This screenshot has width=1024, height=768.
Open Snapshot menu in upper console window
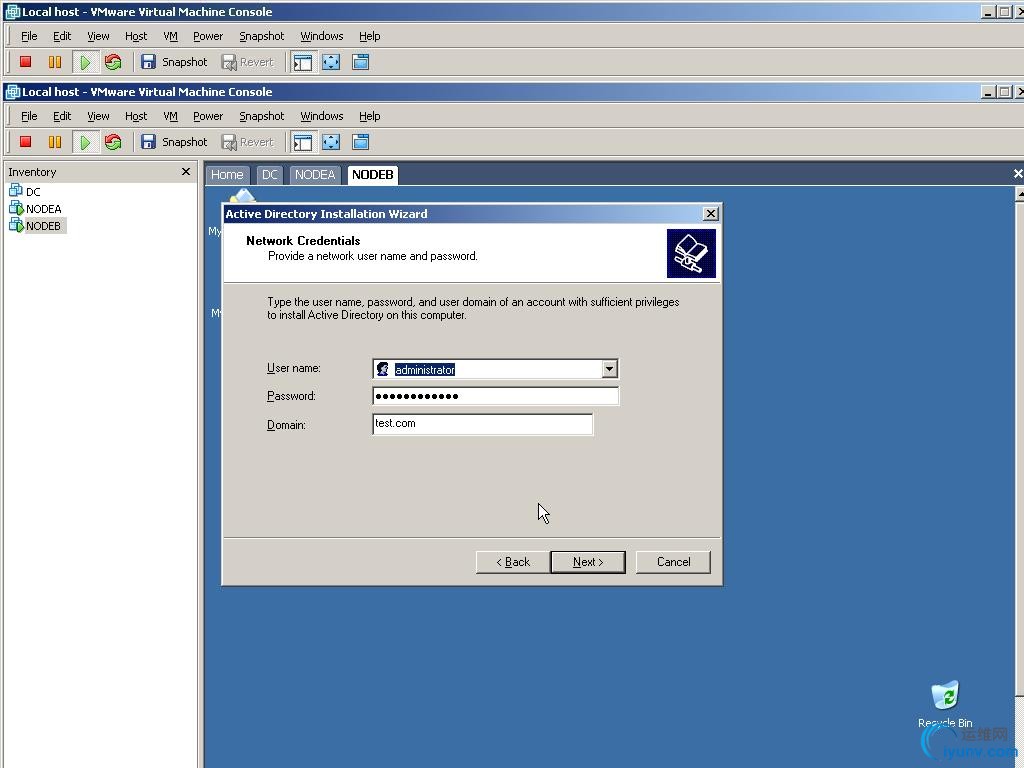261,36
